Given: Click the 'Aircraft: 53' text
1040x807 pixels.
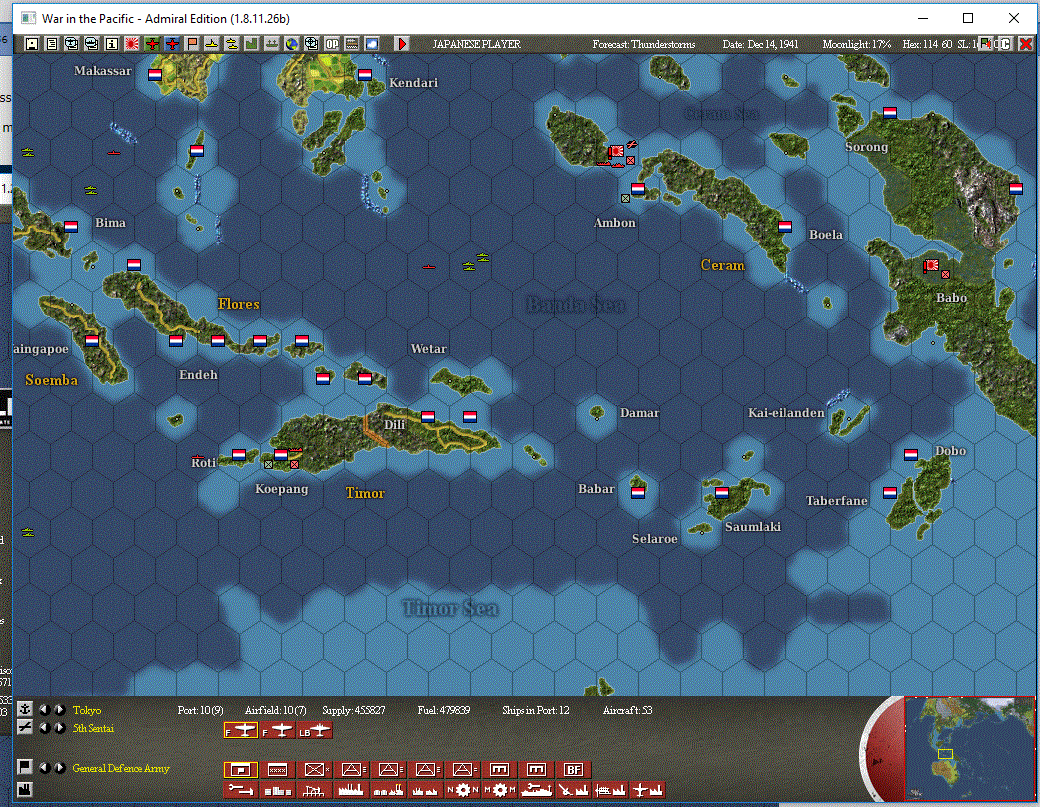Looking at the screenshot, I should click(627, 710).
